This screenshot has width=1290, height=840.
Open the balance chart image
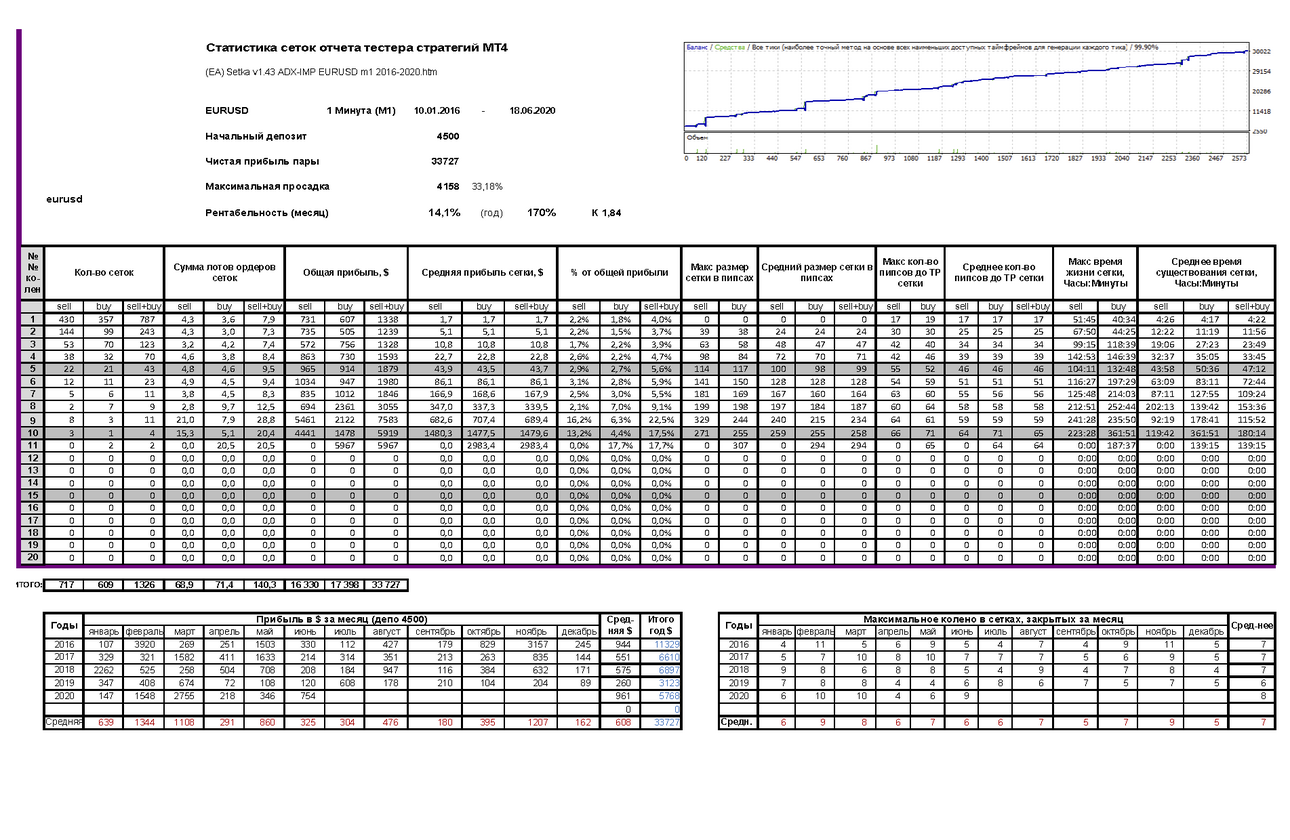coord(976,101)
